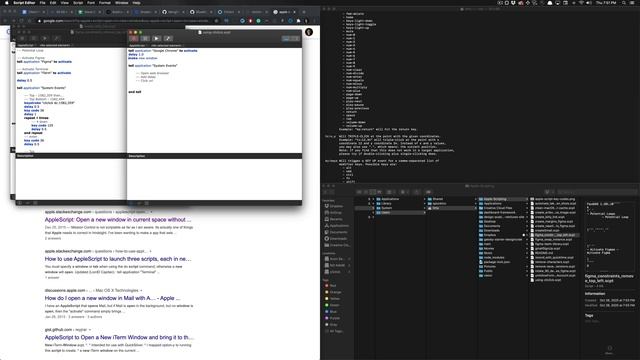Click the Dropbox icon in the menu bar
The height and width of the screenshot is (360, 640).
pyautogui.click(x=514, y=2)
